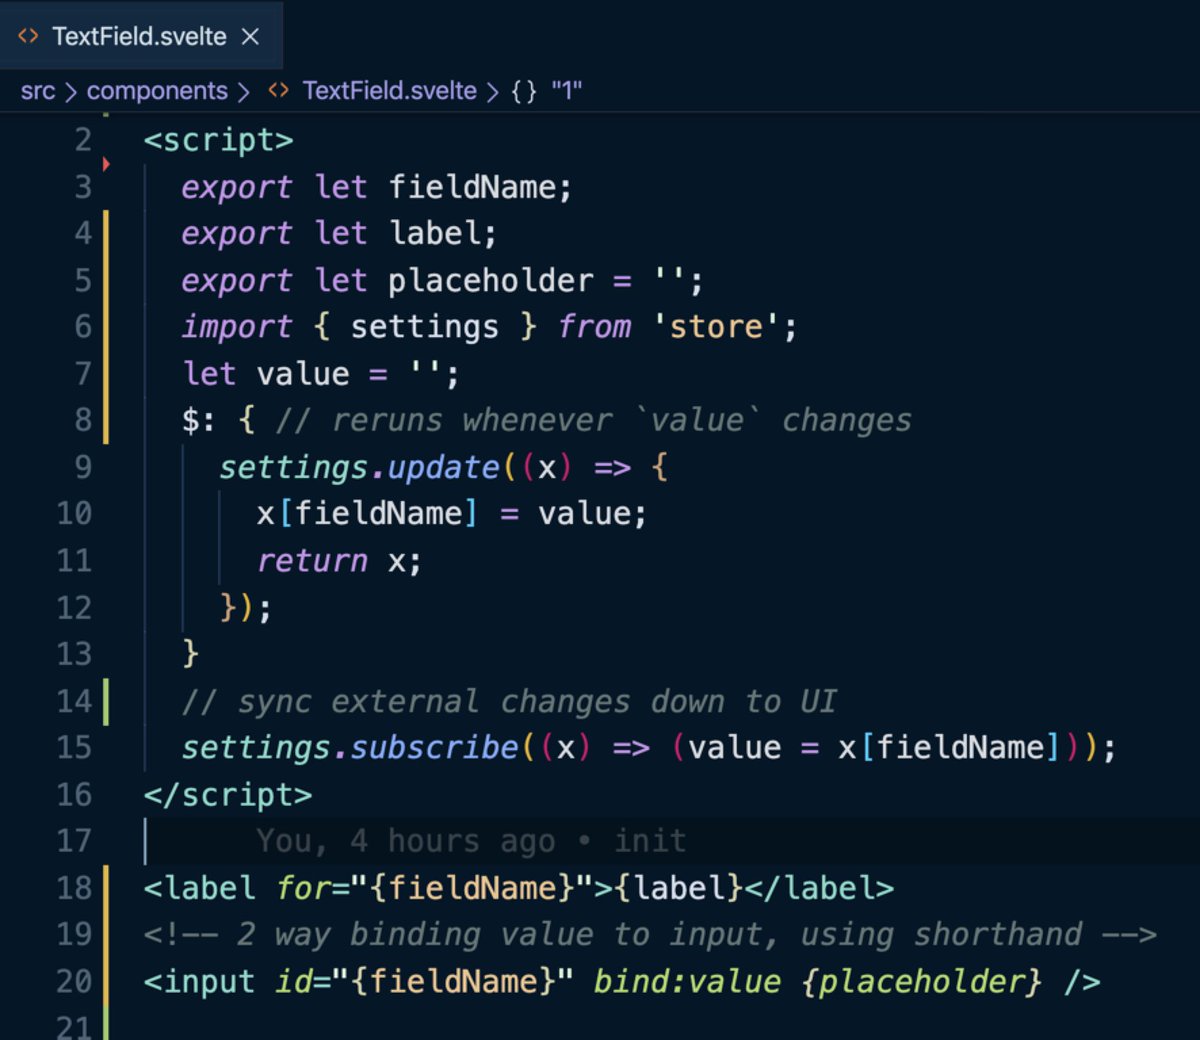
Task: Open the src breadcrumb dropdown
Action: pyautogui.click(x=38, y=91)
